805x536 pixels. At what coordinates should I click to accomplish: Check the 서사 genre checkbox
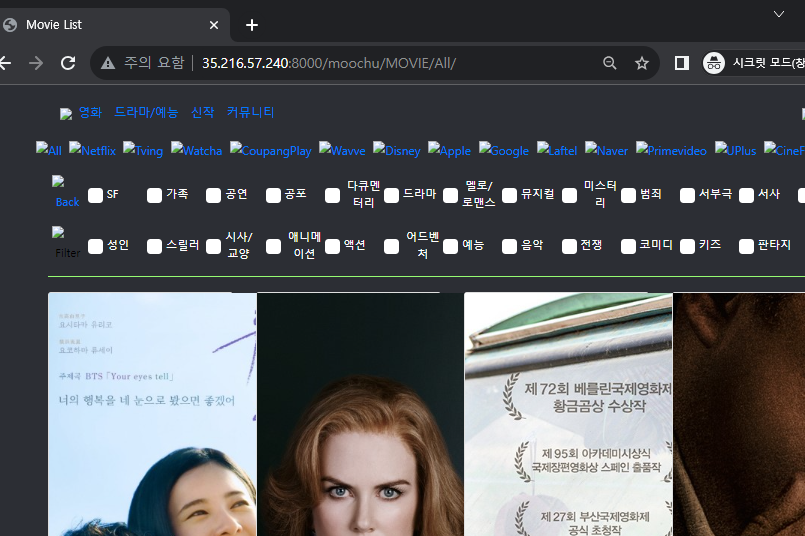coord(746,195)
